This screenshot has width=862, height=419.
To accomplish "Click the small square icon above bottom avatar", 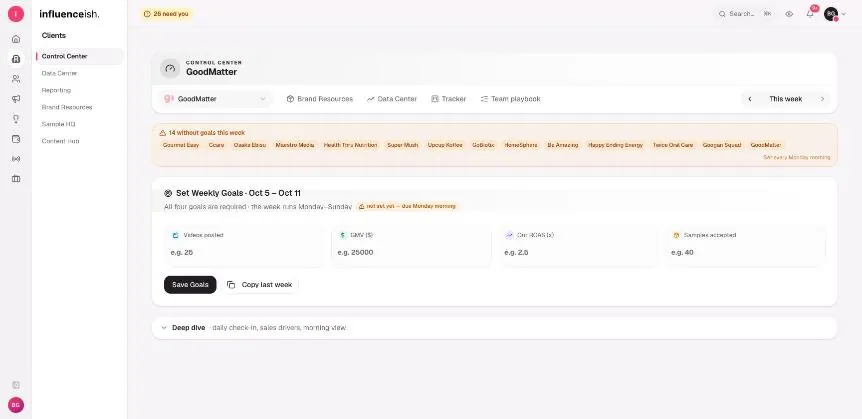I will pos(16,385).
